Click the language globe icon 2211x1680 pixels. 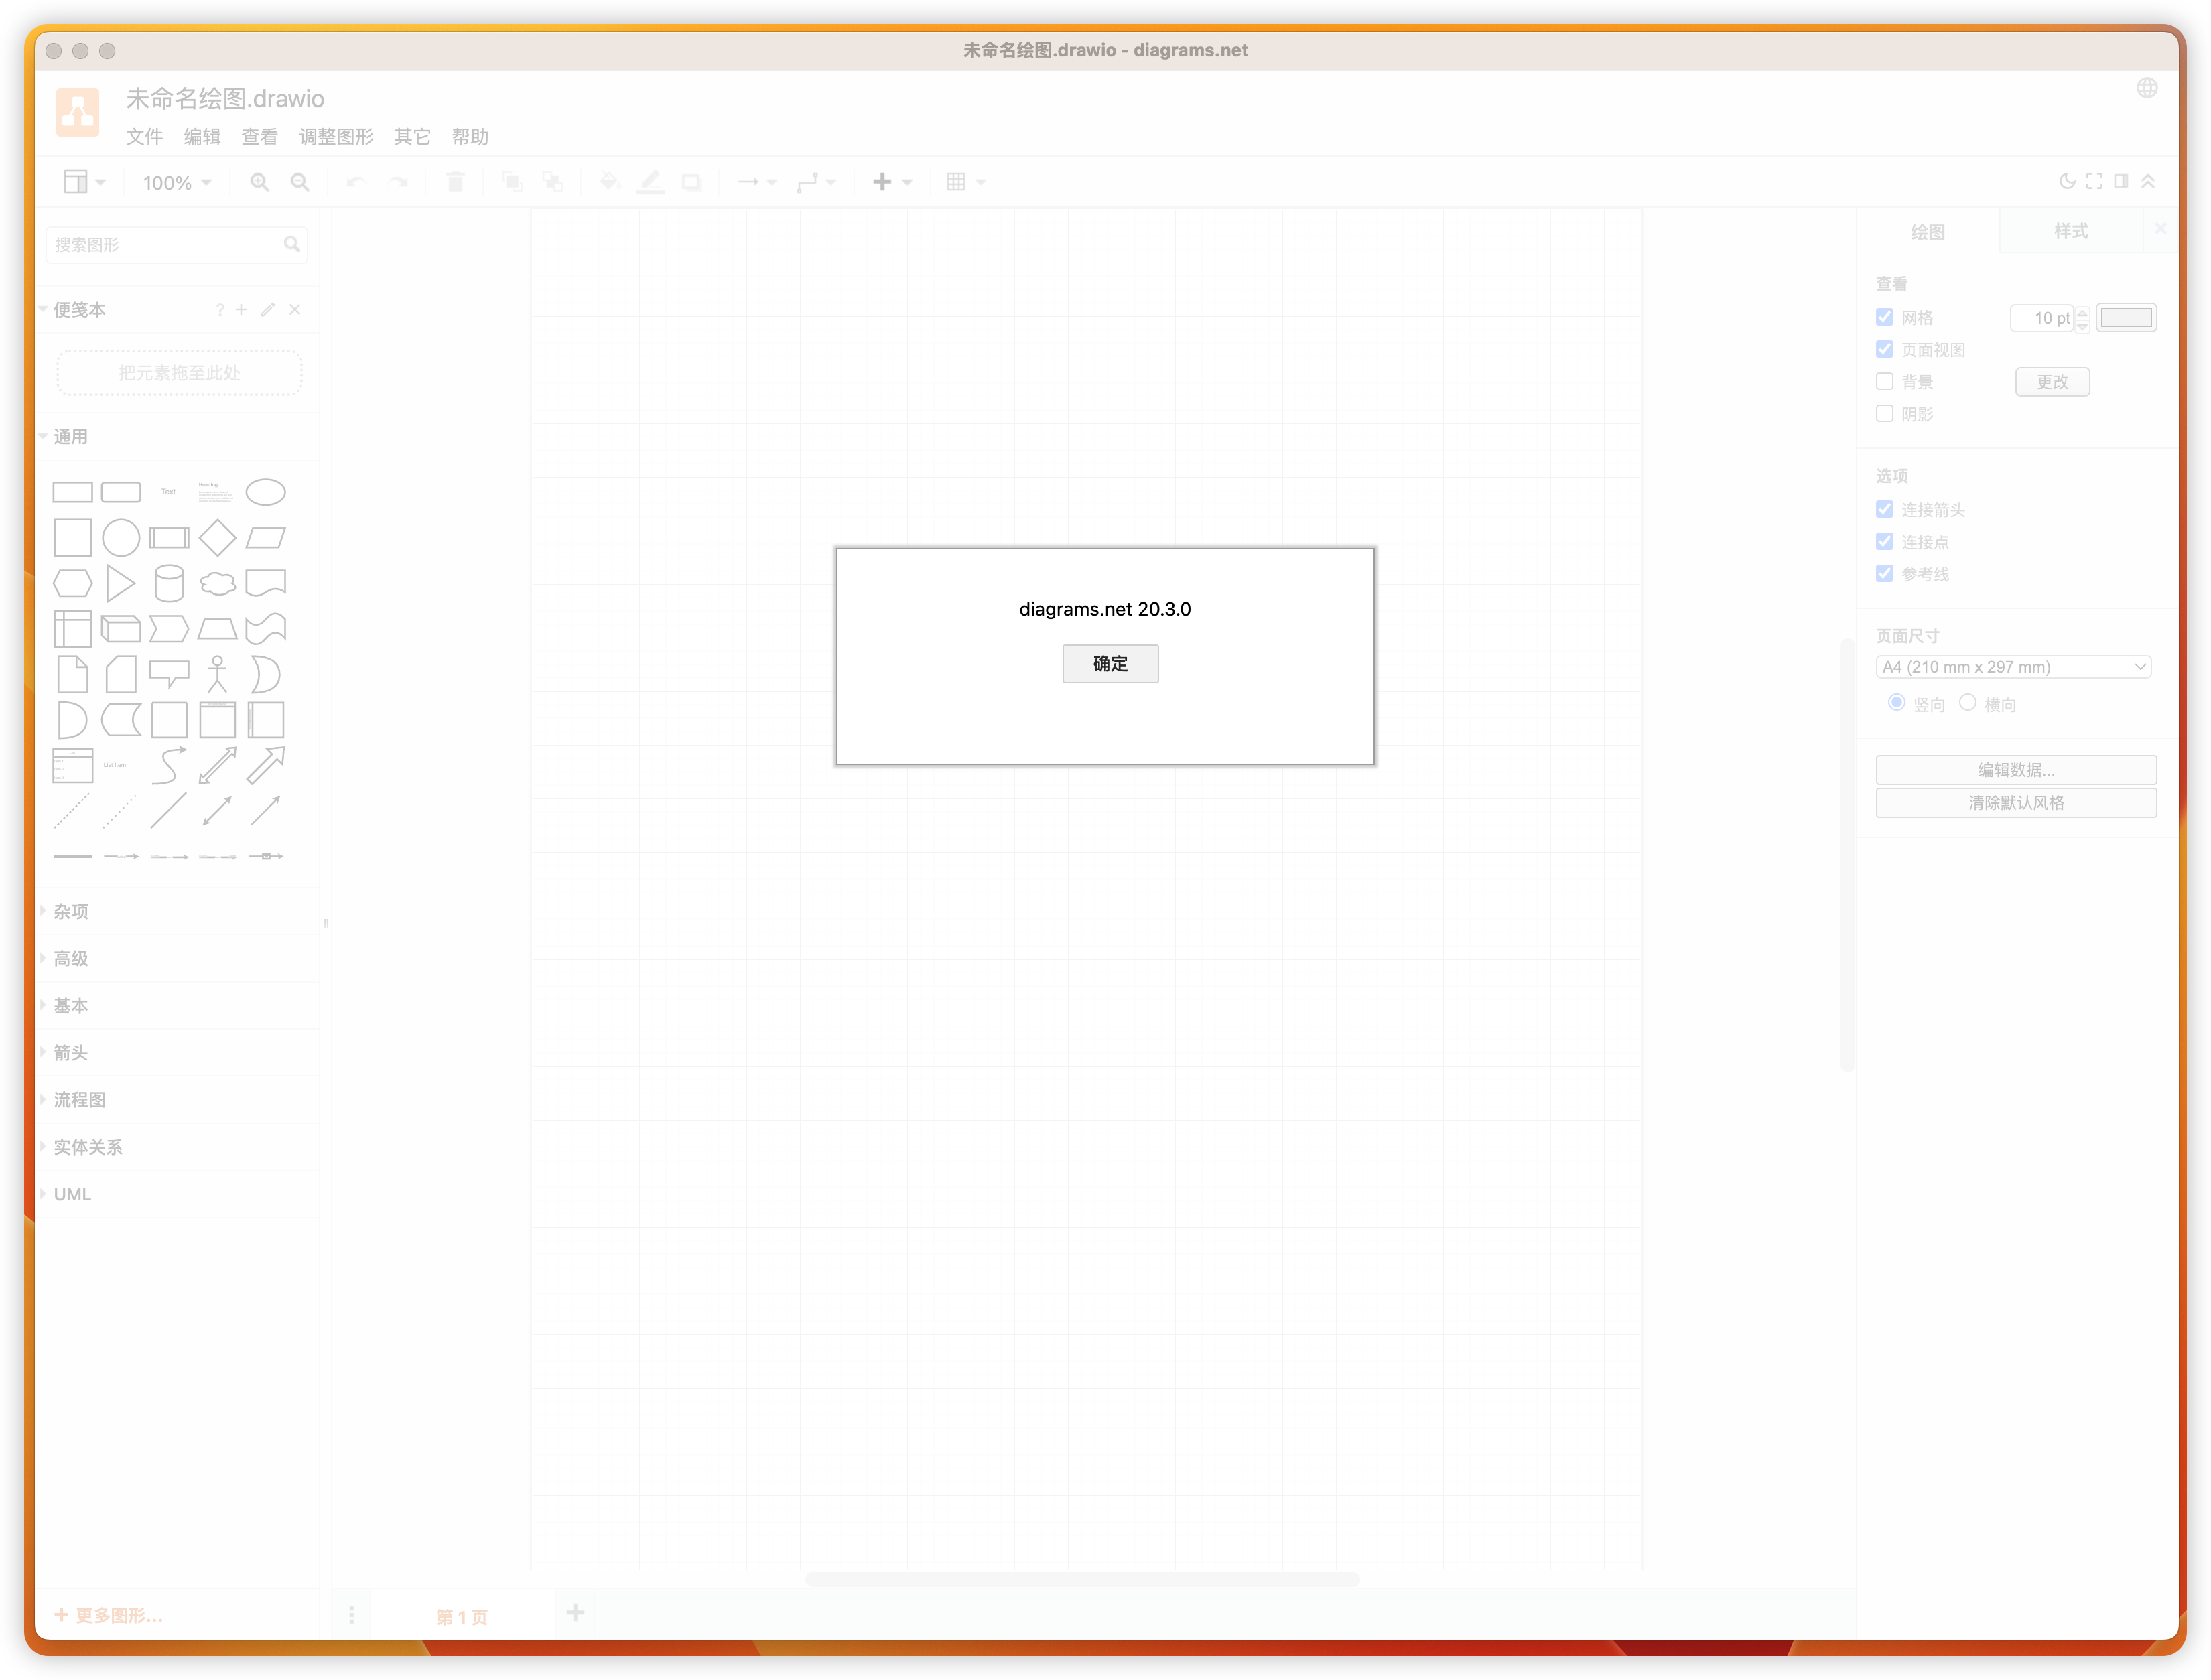point(2146,88)
